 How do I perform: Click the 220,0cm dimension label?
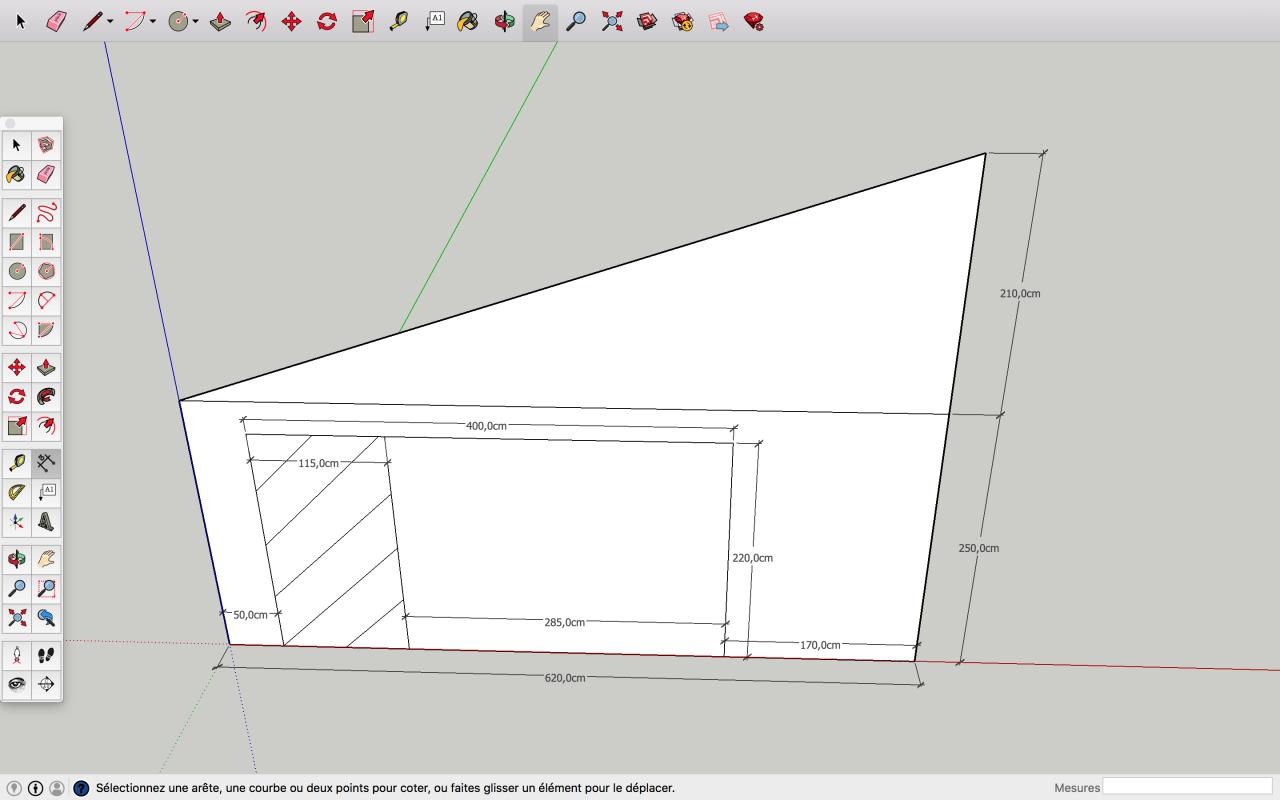click(752, 558)
